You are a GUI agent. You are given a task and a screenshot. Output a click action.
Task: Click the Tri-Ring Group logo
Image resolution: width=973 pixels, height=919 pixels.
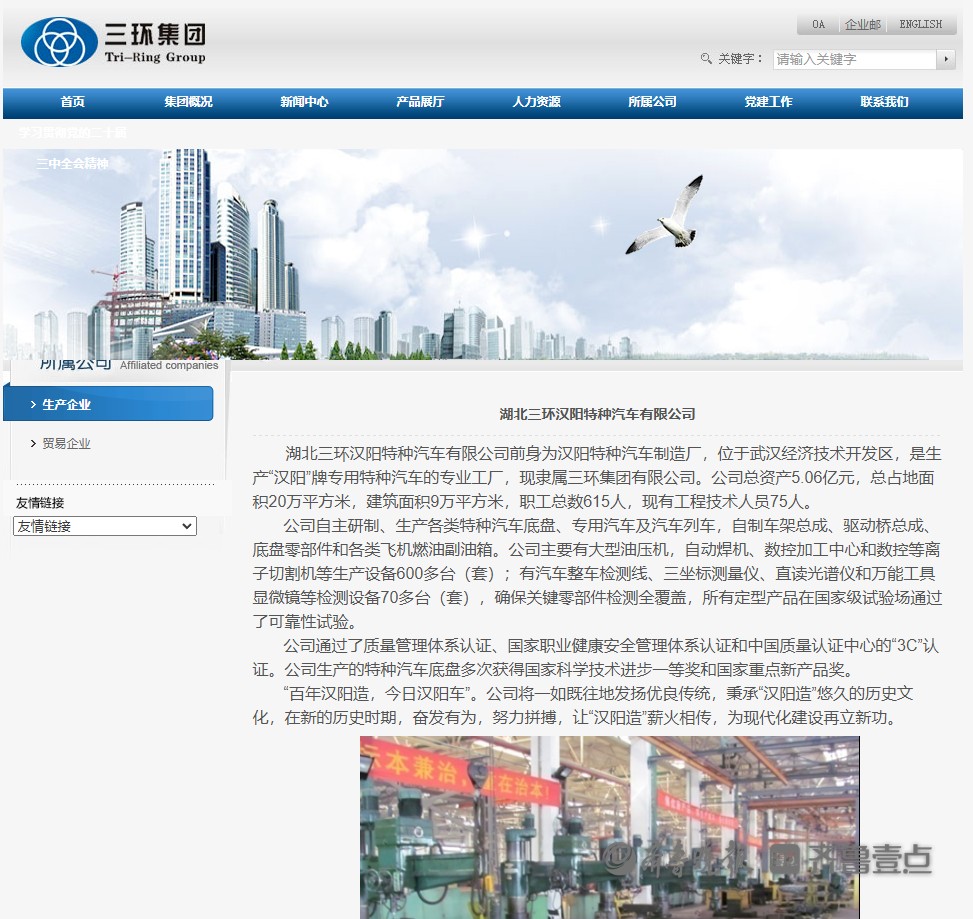114,41
